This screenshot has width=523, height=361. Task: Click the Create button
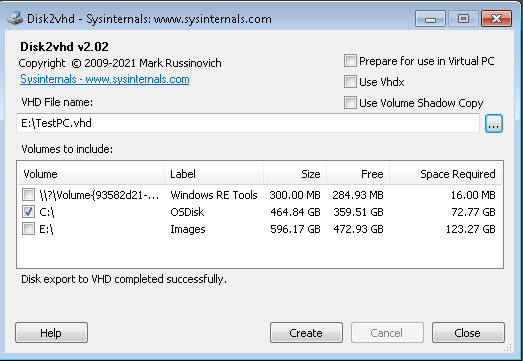(x=306, y=333)
